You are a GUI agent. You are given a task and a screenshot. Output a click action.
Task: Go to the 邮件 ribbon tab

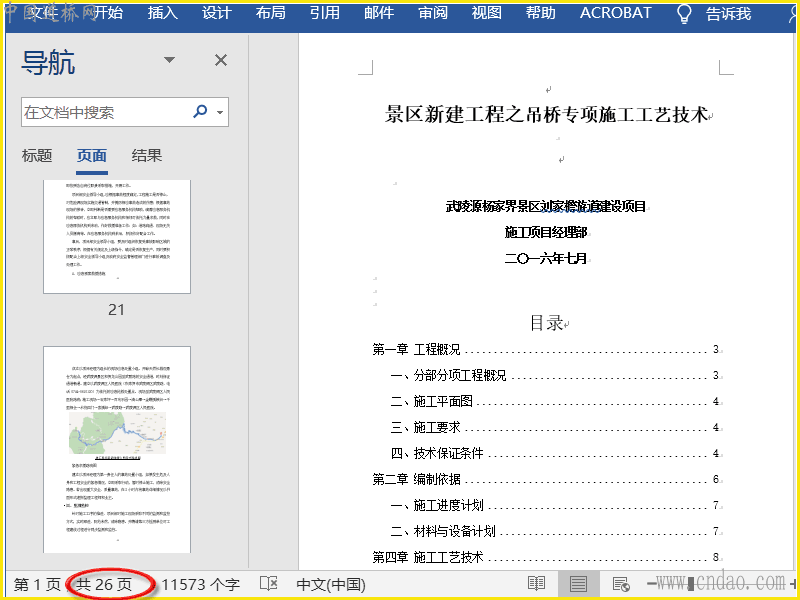pyautogui.click(x=379, y=13)
